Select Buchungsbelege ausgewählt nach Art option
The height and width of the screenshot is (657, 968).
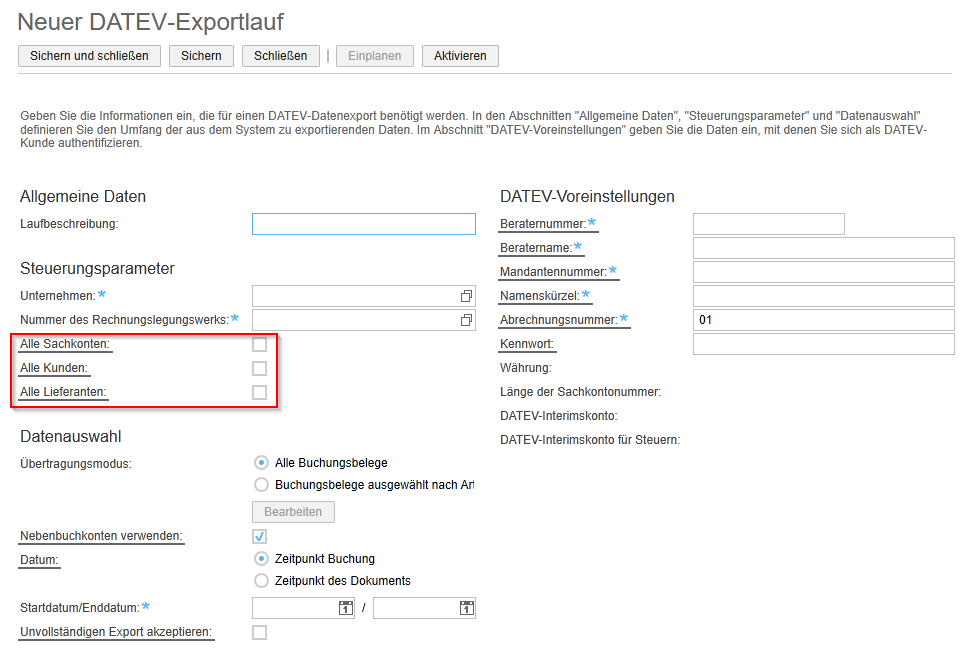click(261, 485)
